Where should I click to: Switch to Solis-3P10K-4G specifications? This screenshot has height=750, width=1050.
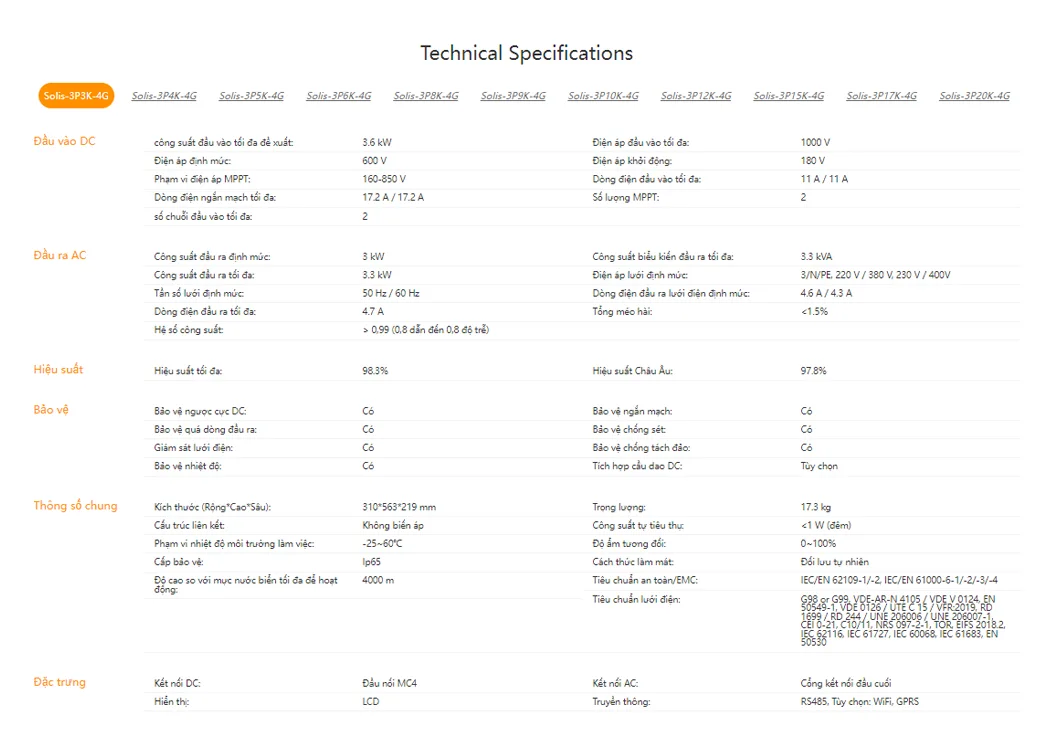click(x=603, y=96)
